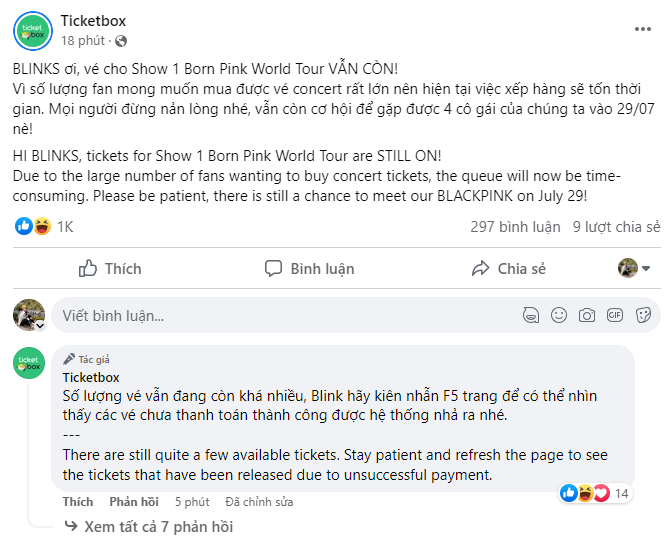Open the 297 bình luận comments list

[514, 227]
